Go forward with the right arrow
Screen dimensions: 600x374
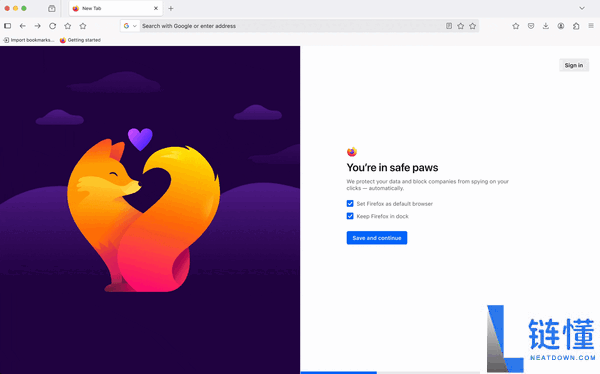click(x=38, y=26)
